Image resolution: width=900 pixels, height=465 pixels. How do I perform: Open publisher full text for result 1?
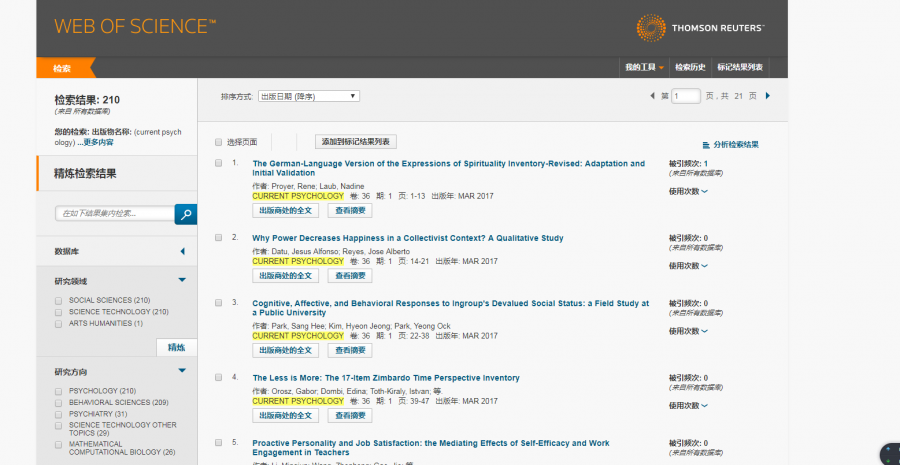coord(285,211)
